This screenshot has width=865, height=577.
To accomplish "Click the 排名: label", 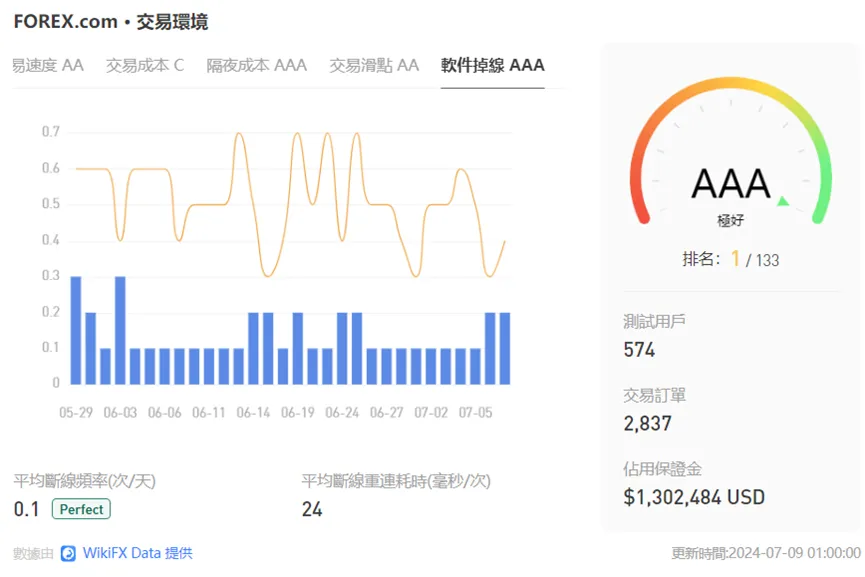I will coord(702,259).
